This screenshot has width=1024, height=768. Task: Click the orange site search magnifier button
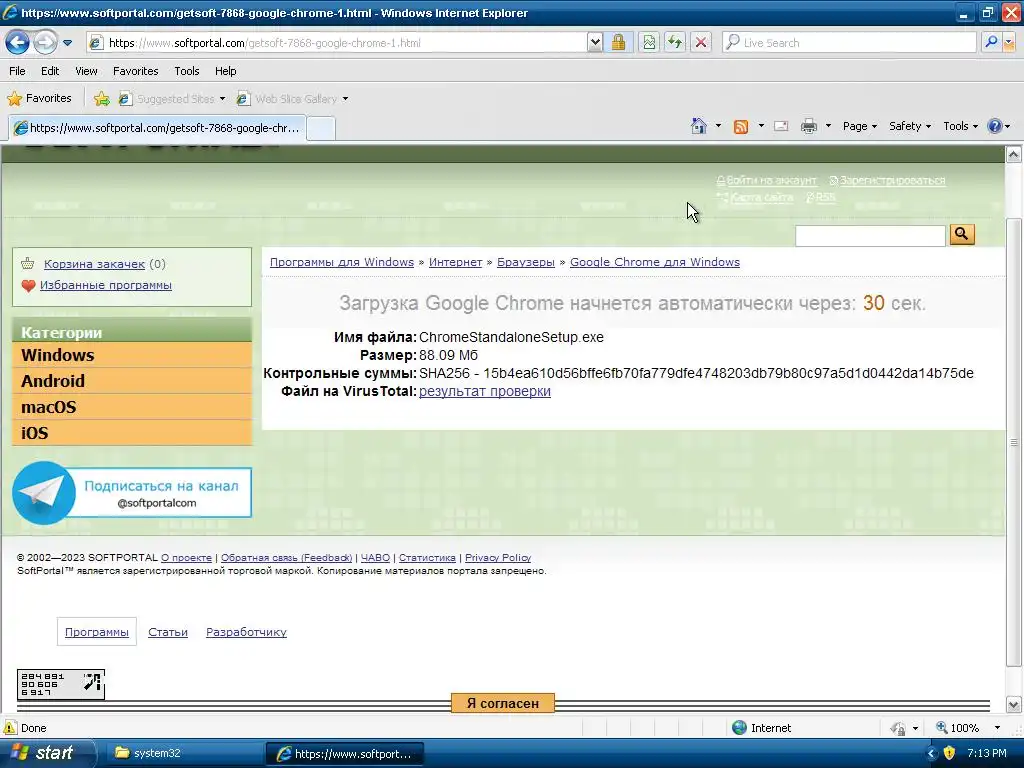pyautogui.click(x=962, y=234)
